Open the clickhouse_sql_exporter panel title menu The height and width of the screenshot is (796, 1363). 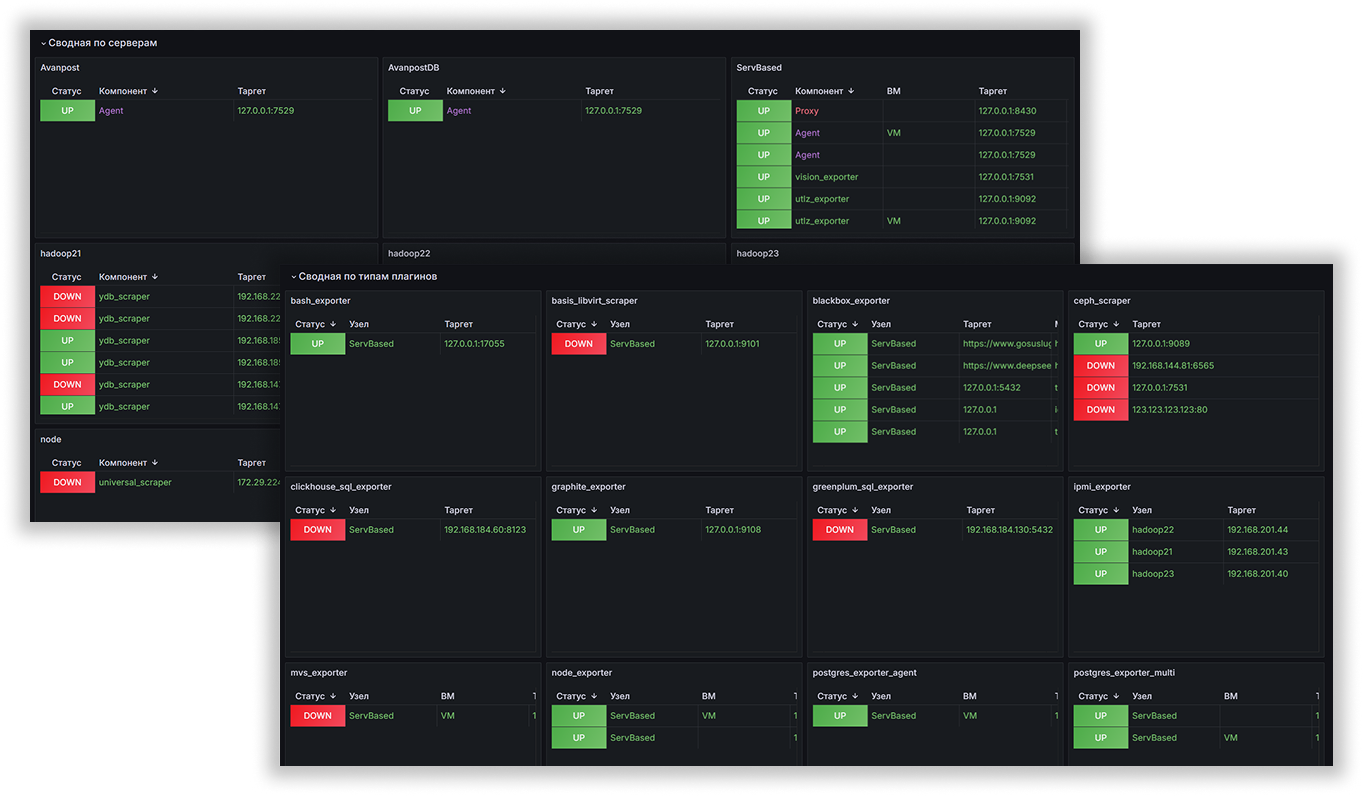[x=340, y=487]
